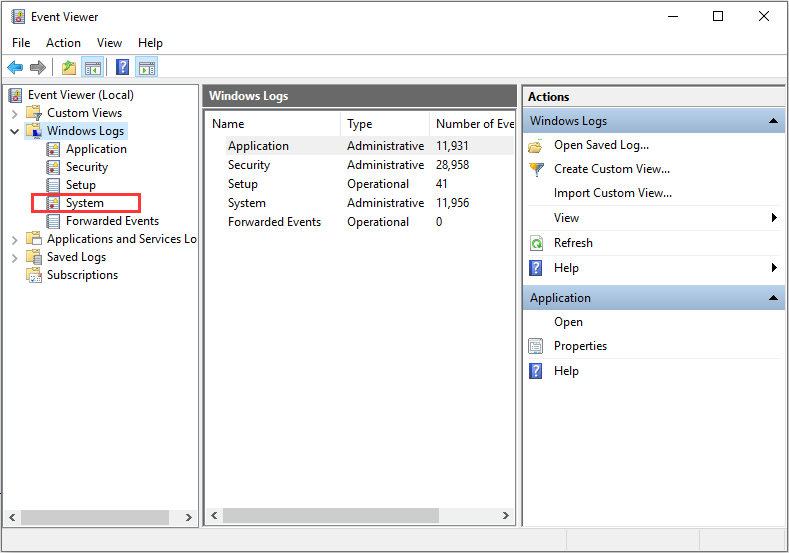Click the Open Saved Log folder icon
Viewport: 789px width, 553px height.
536,145
